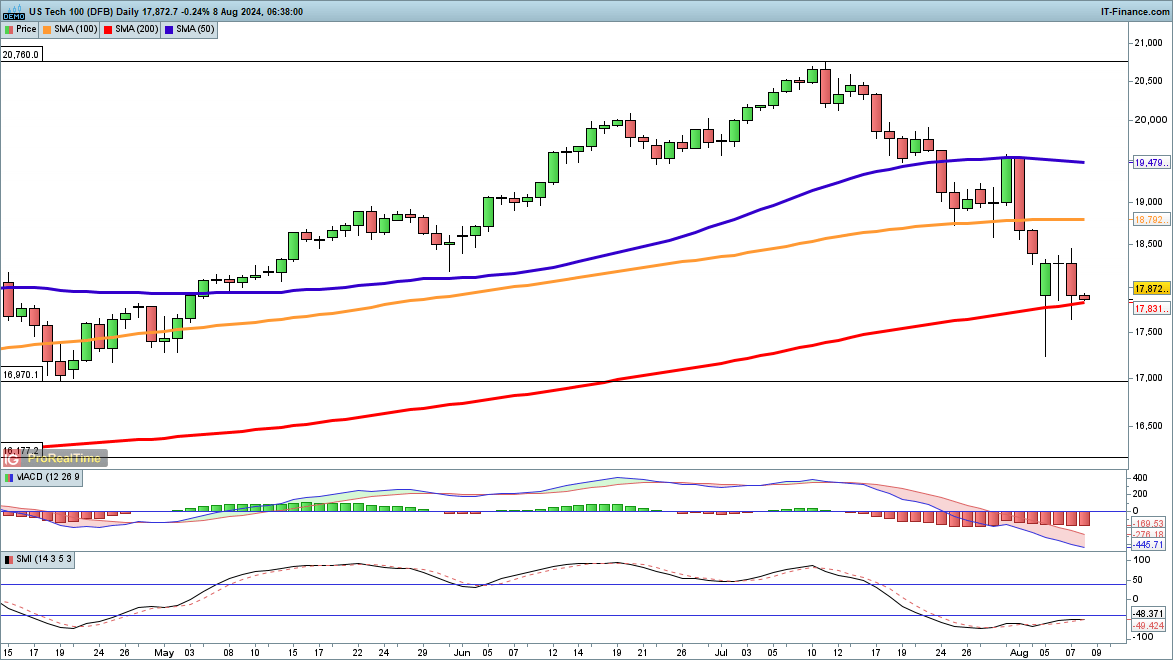Click the -48.371 SMI value tag
Viewport: 1173px width, 660px height.
click(x=1148, y=614)
